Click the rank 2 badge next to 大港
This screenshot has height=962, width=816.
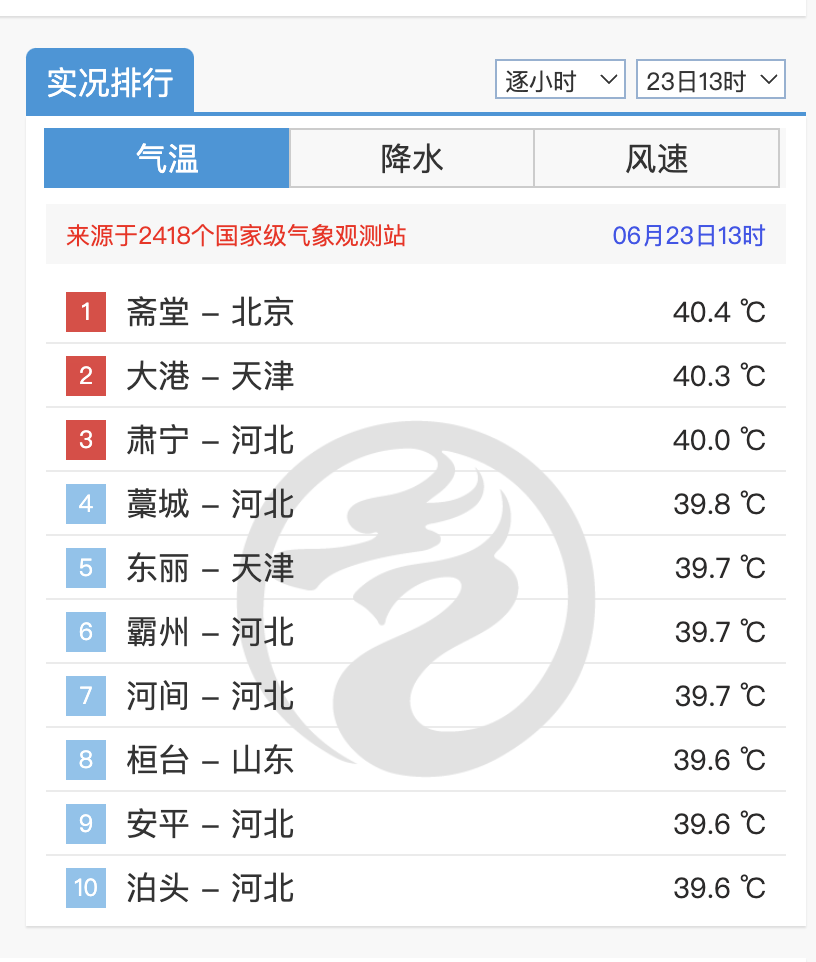[x=85, y=376]
